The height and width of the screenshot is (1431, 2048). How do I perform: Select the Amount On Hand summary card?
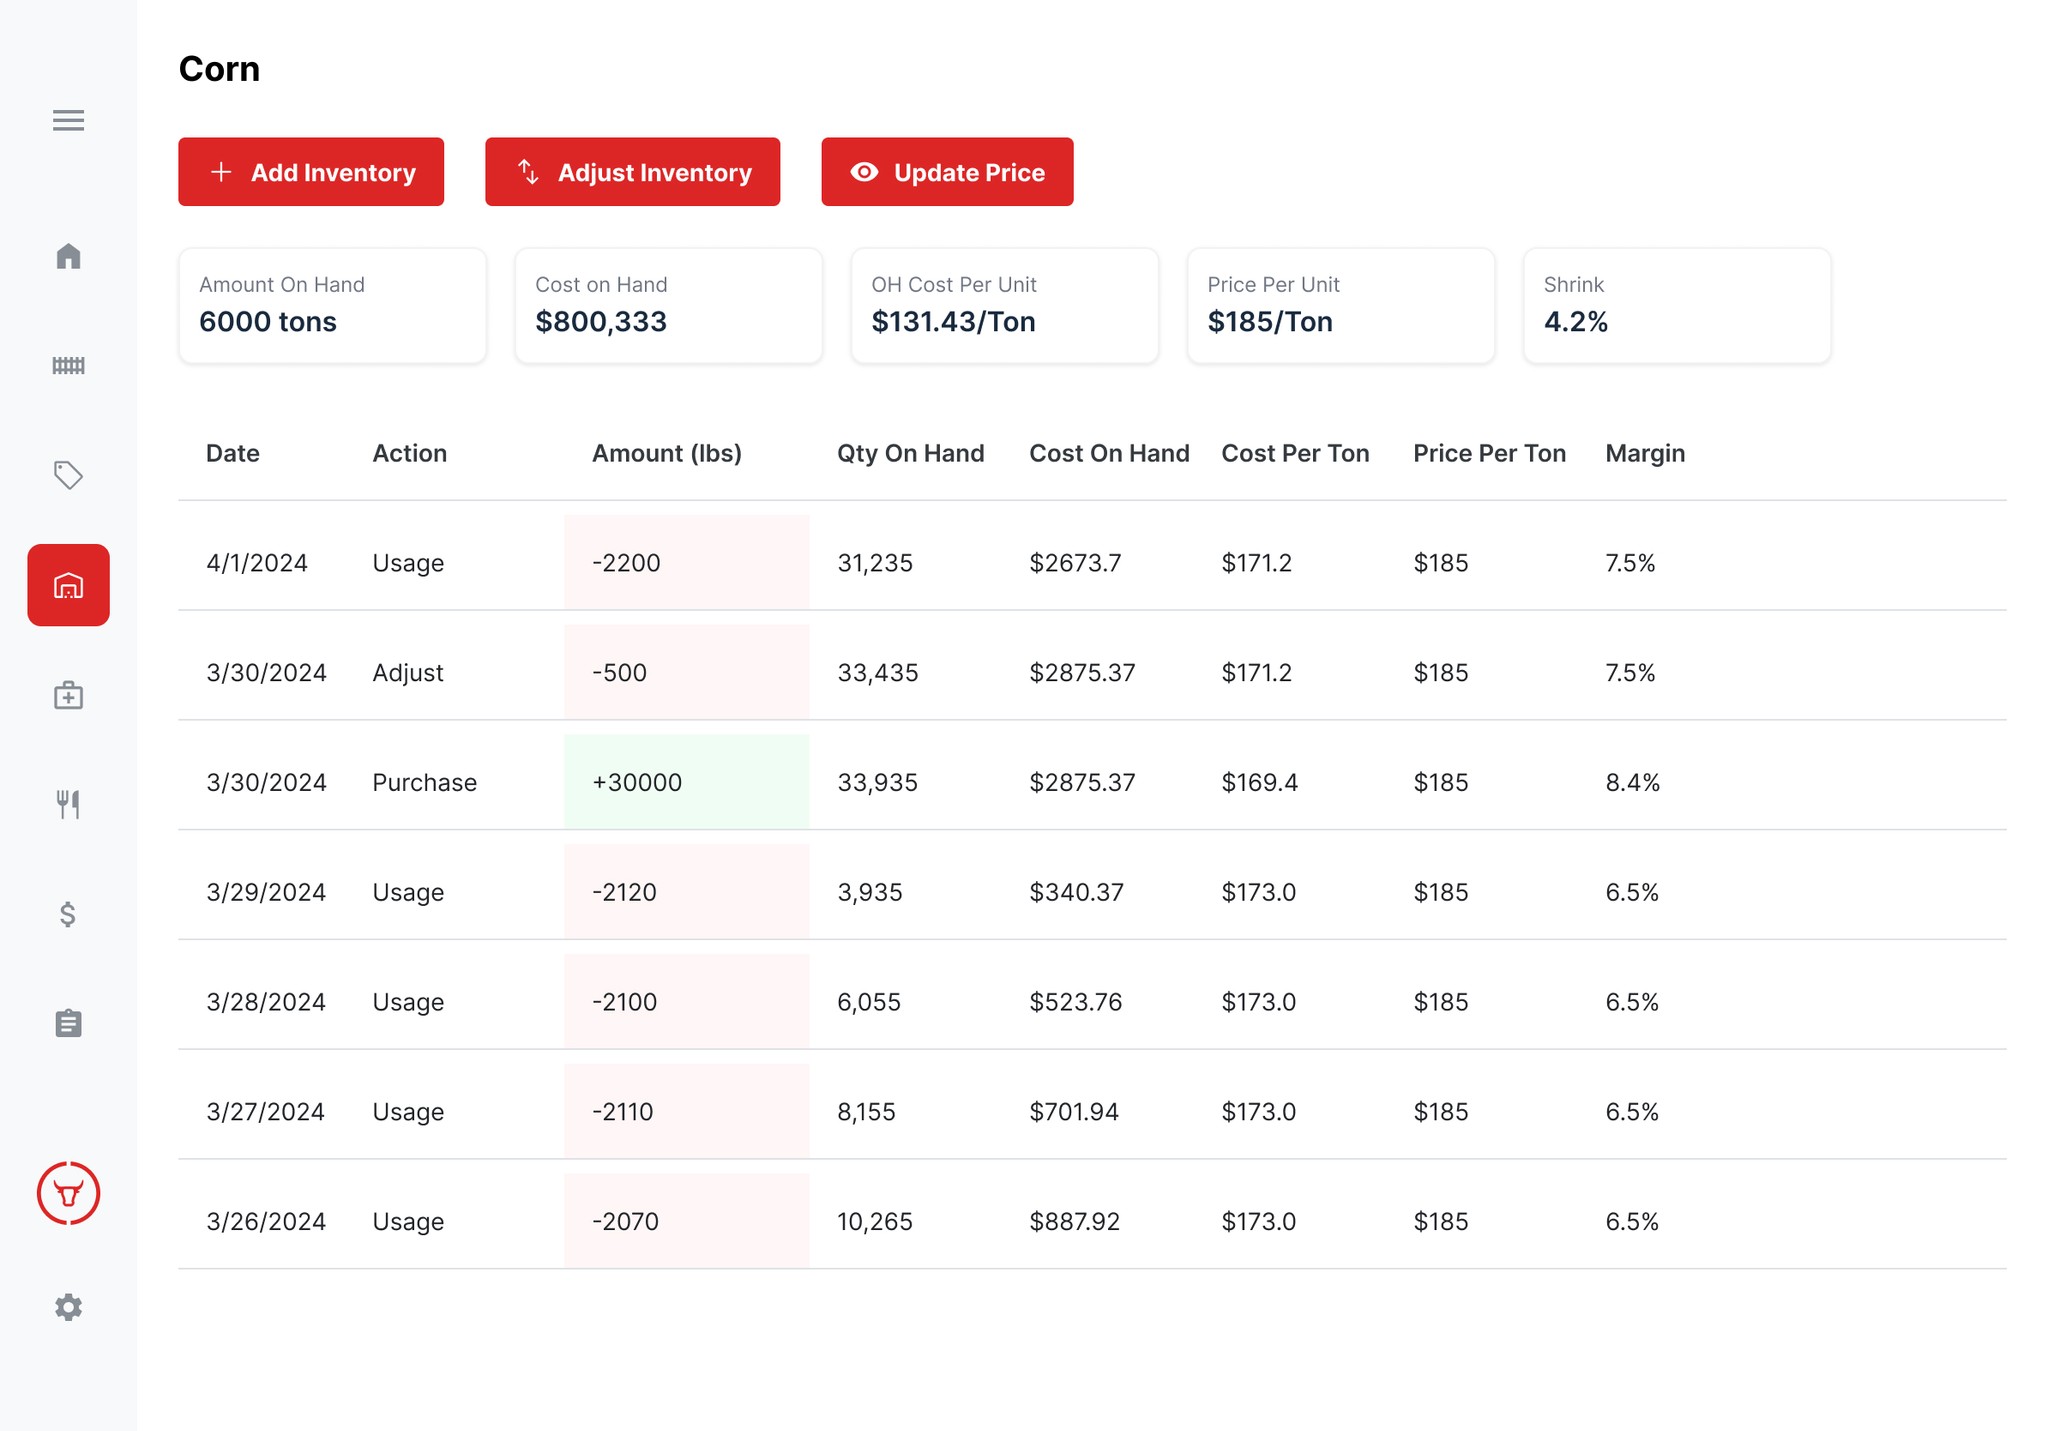point(332,305)
